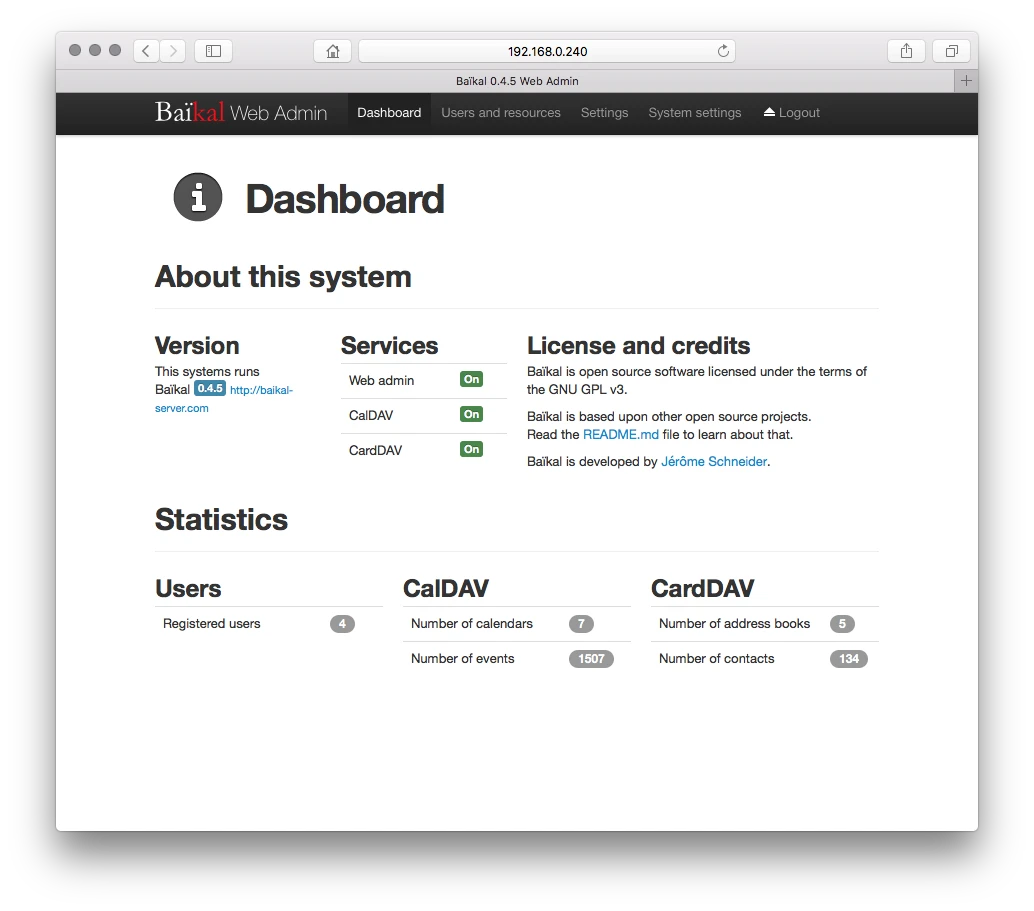
Task: Add a new tab with the plus button
Action: coord(966,80)
